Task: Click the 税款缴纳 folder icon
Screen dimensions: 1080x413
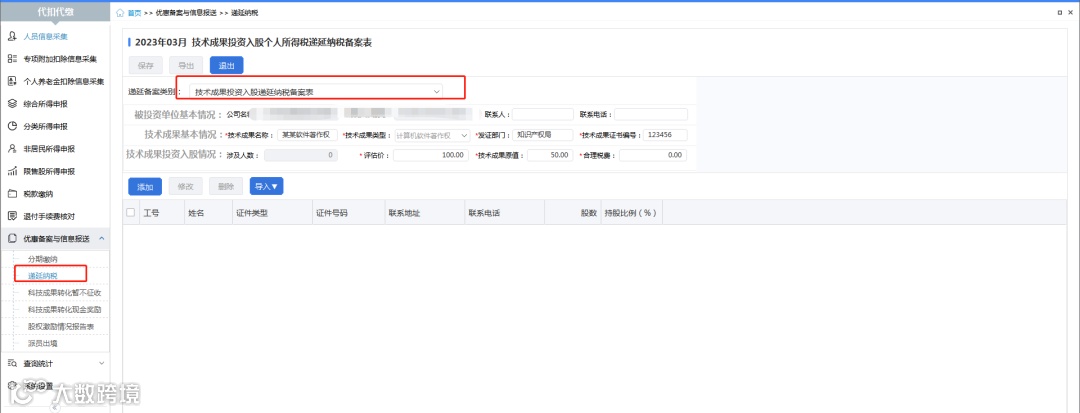Action: (x=12, y=193)
